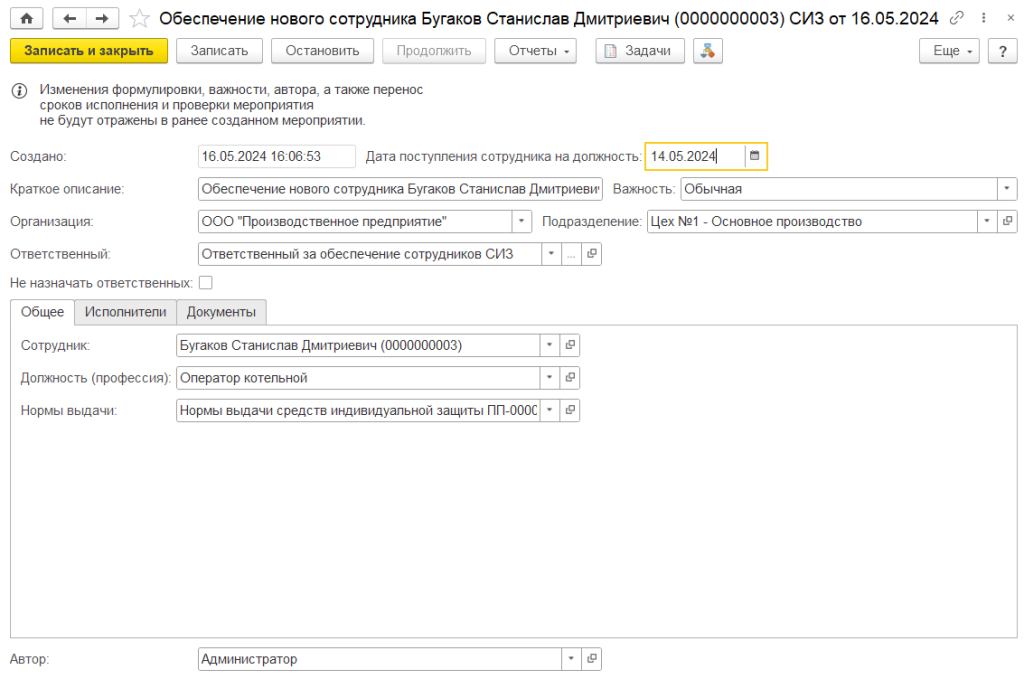Screen dimensions: 1024x679
Task: Open the Сотрудник record with open icon
Action: (x=570, y=345)
